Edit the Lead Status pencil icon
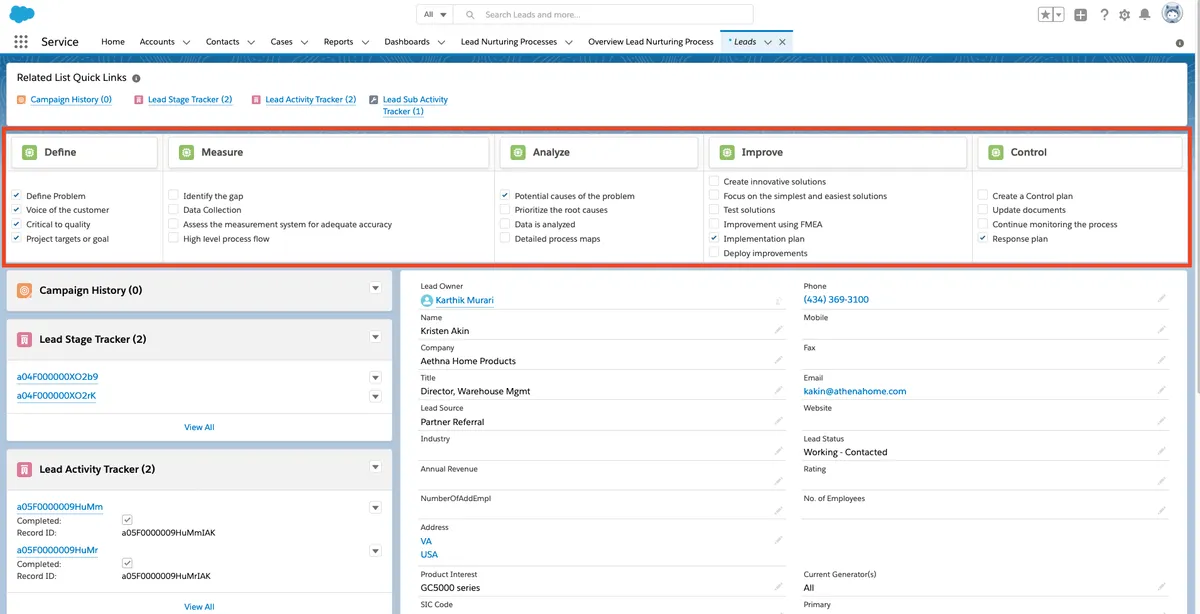This screenshot has width=1200, height=614. (x=1162, y=451)
